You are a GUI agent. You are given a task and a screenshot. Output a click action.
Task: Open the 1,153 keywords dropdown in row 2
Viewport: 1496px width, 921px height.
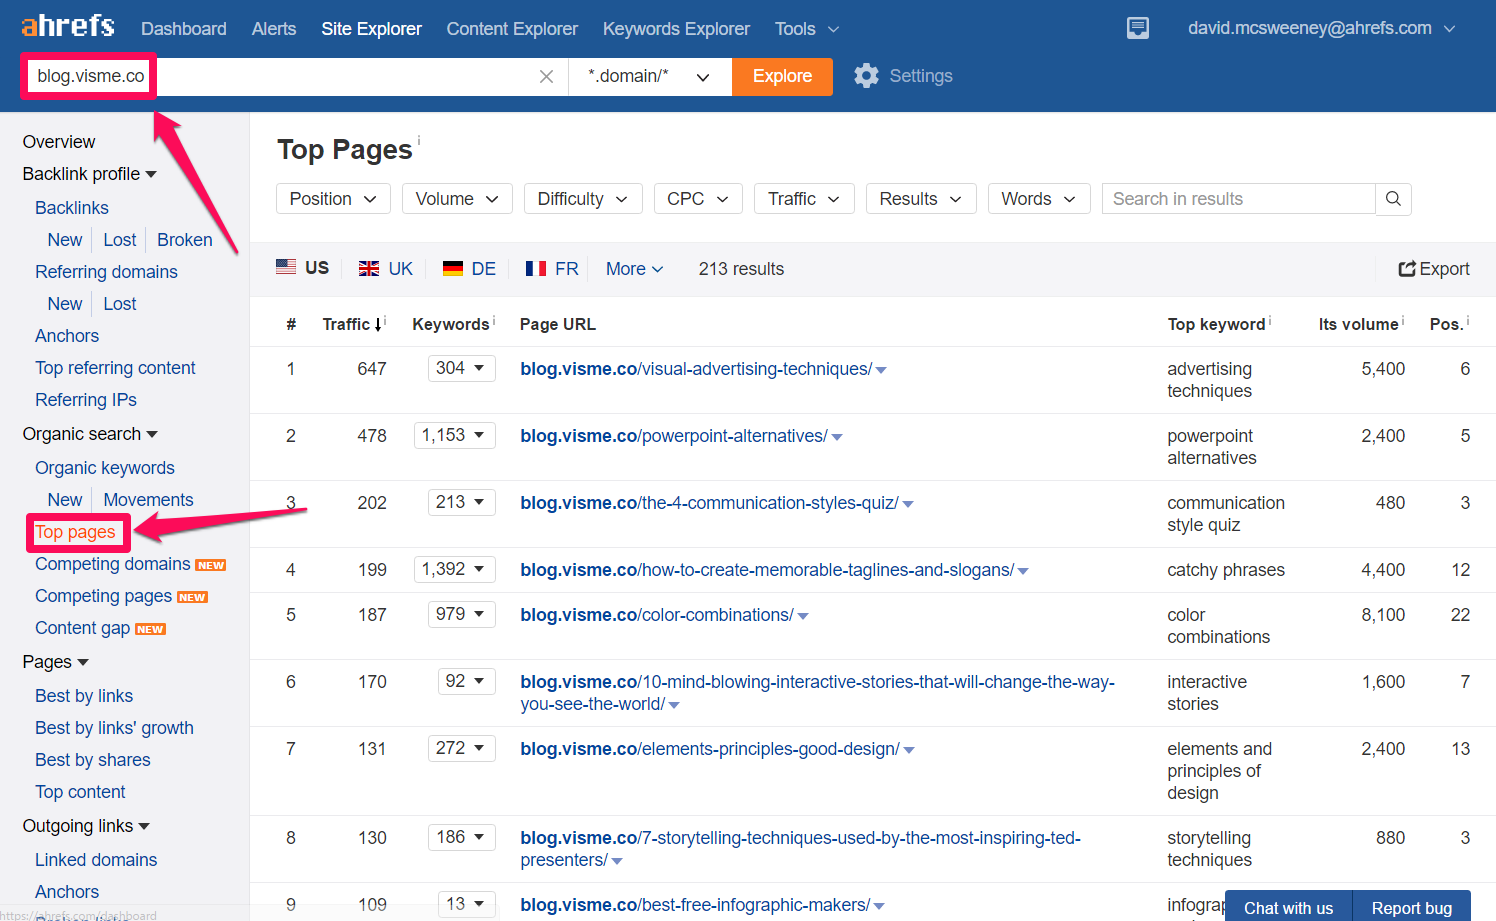[454, 435]
